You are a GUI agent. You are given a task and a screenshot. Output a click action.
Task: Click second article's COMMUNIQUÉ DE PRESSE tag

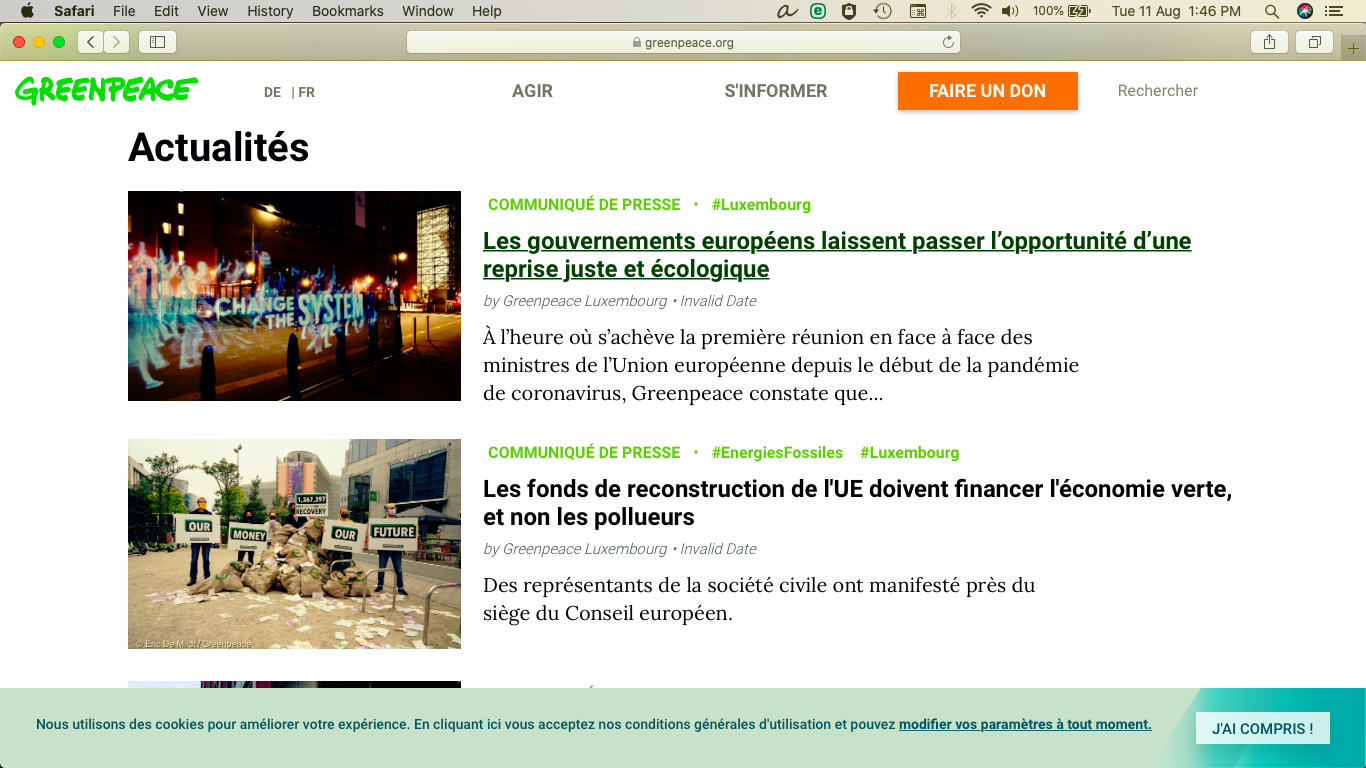[584, 453]
